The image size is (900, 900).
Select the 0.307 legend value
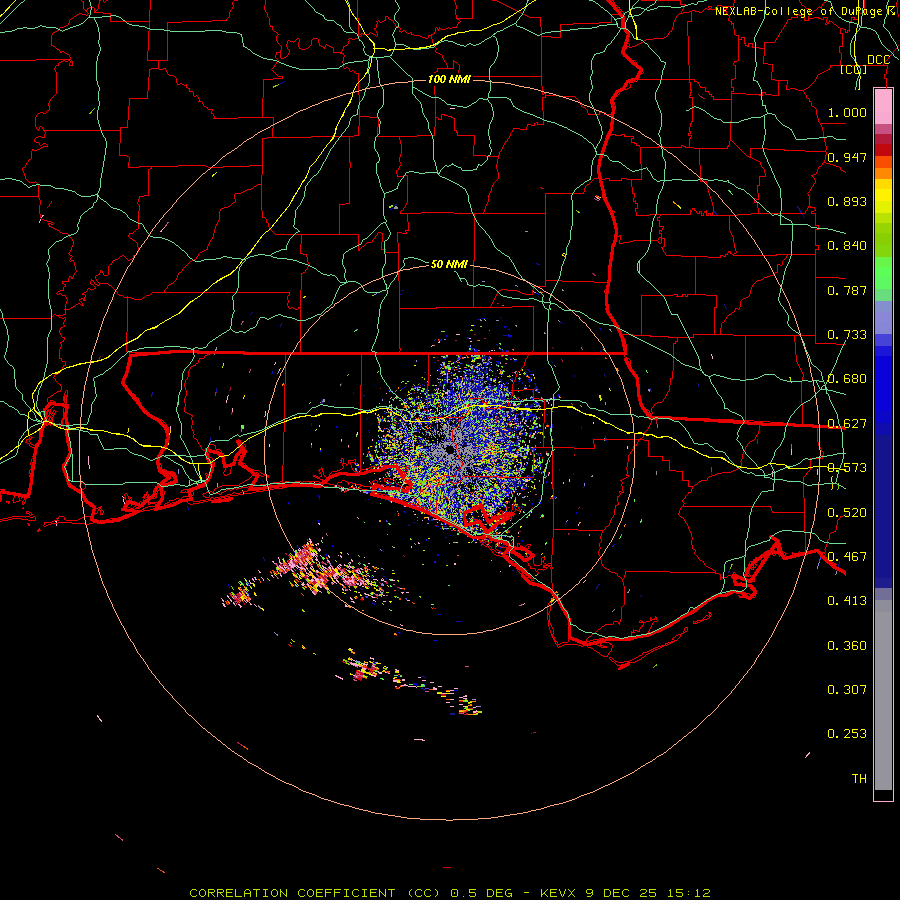(x=847, y=690)
